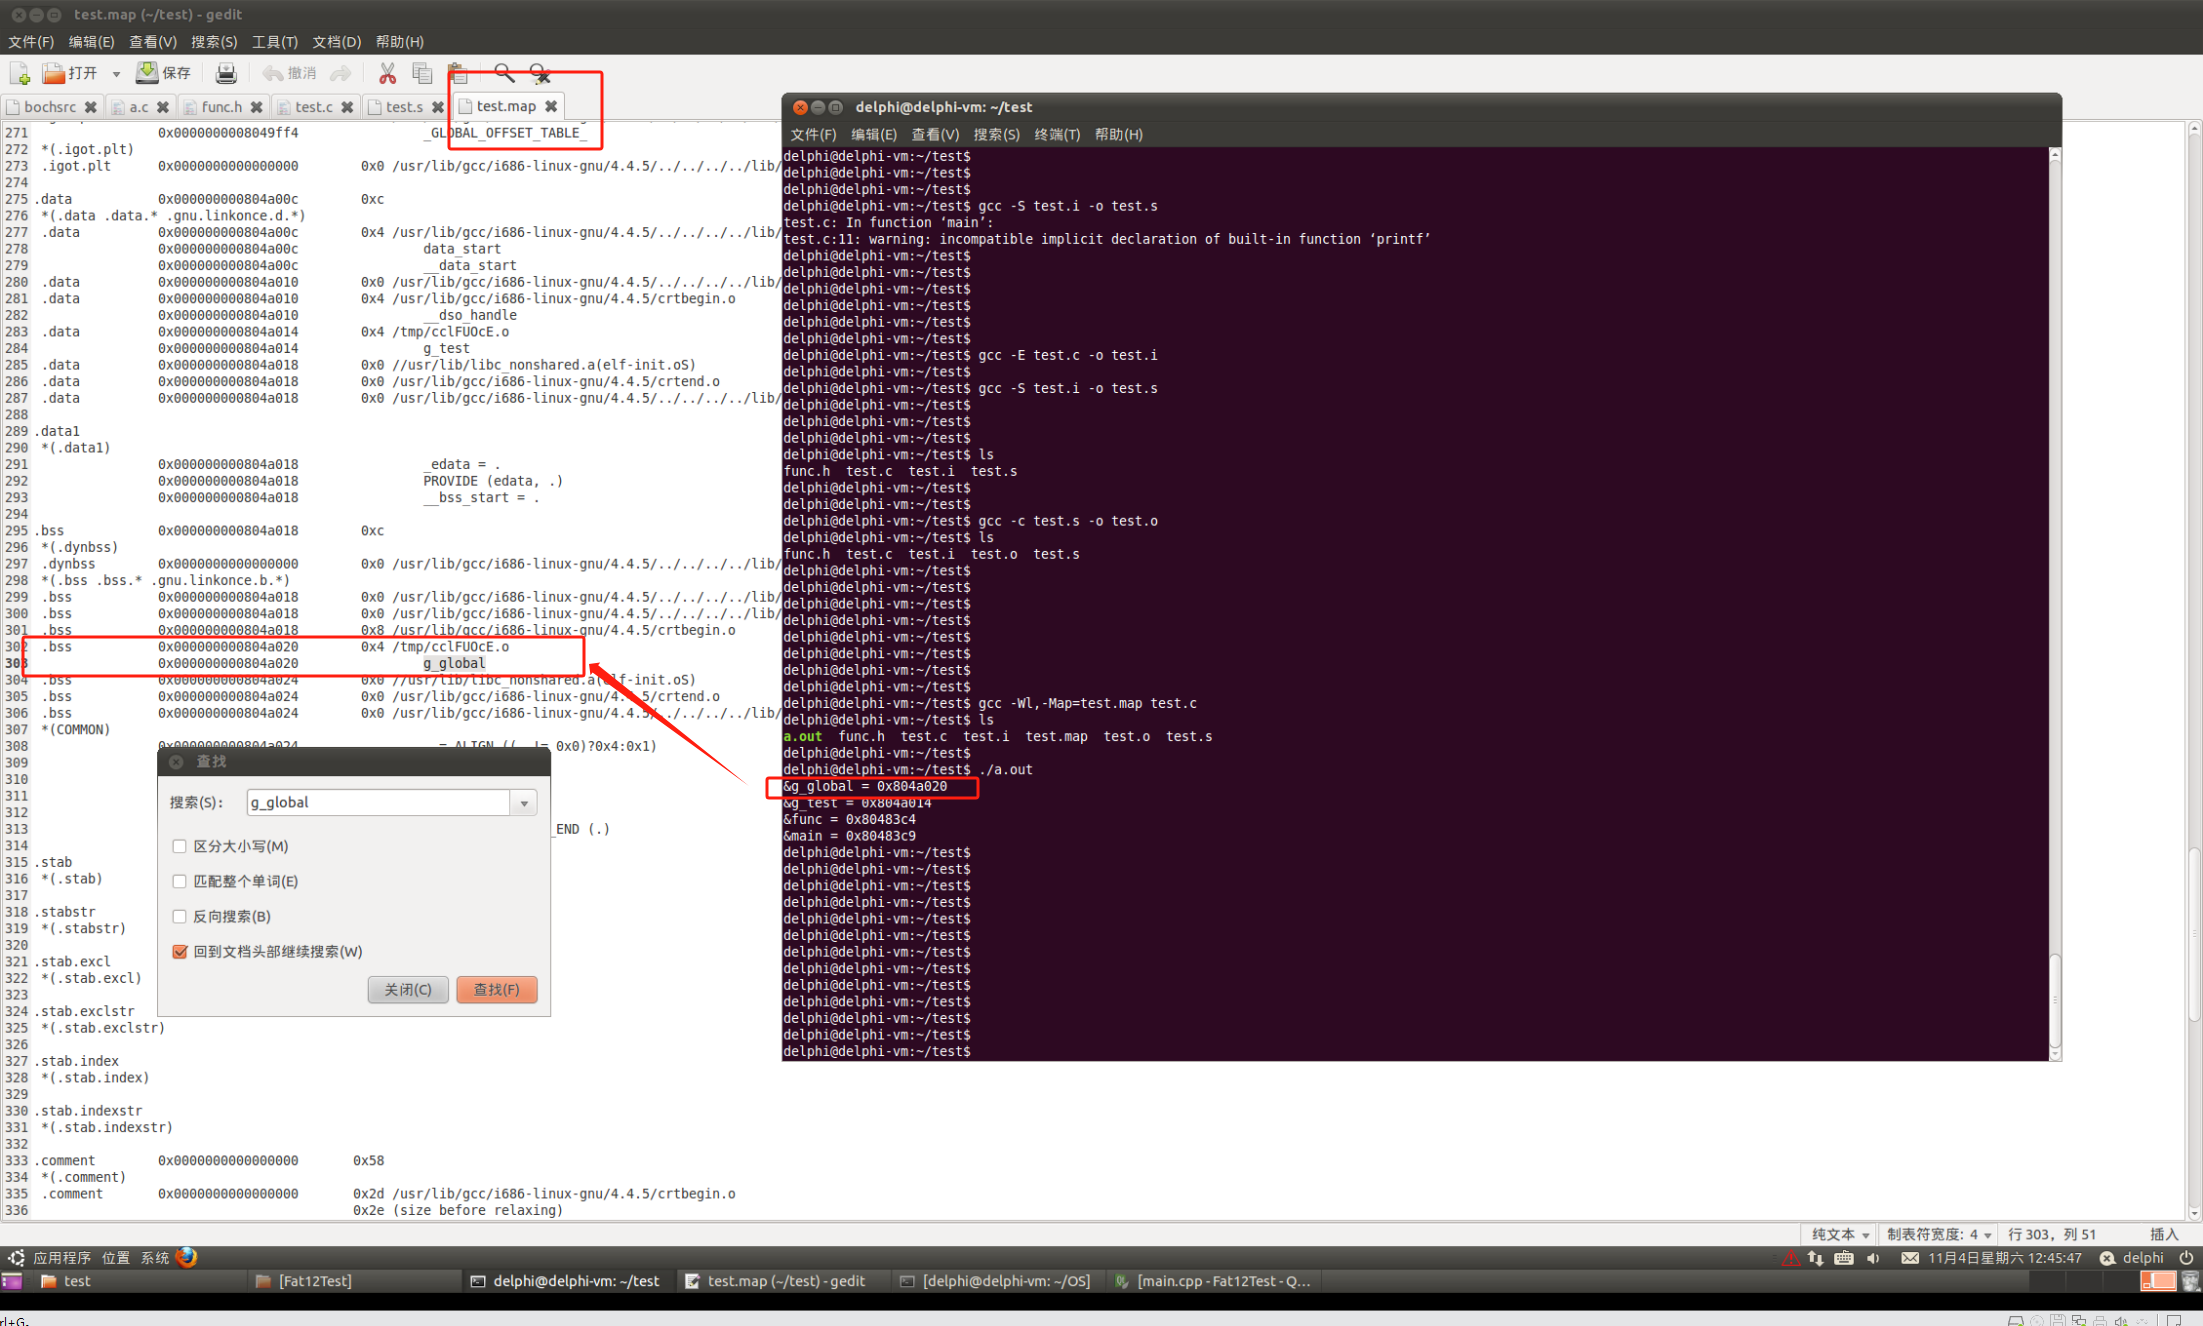The width and height of the screenshot is (2203, 1326).
Task: Enable match case (区分大小写) checkbox
Action: pos(180,846)
